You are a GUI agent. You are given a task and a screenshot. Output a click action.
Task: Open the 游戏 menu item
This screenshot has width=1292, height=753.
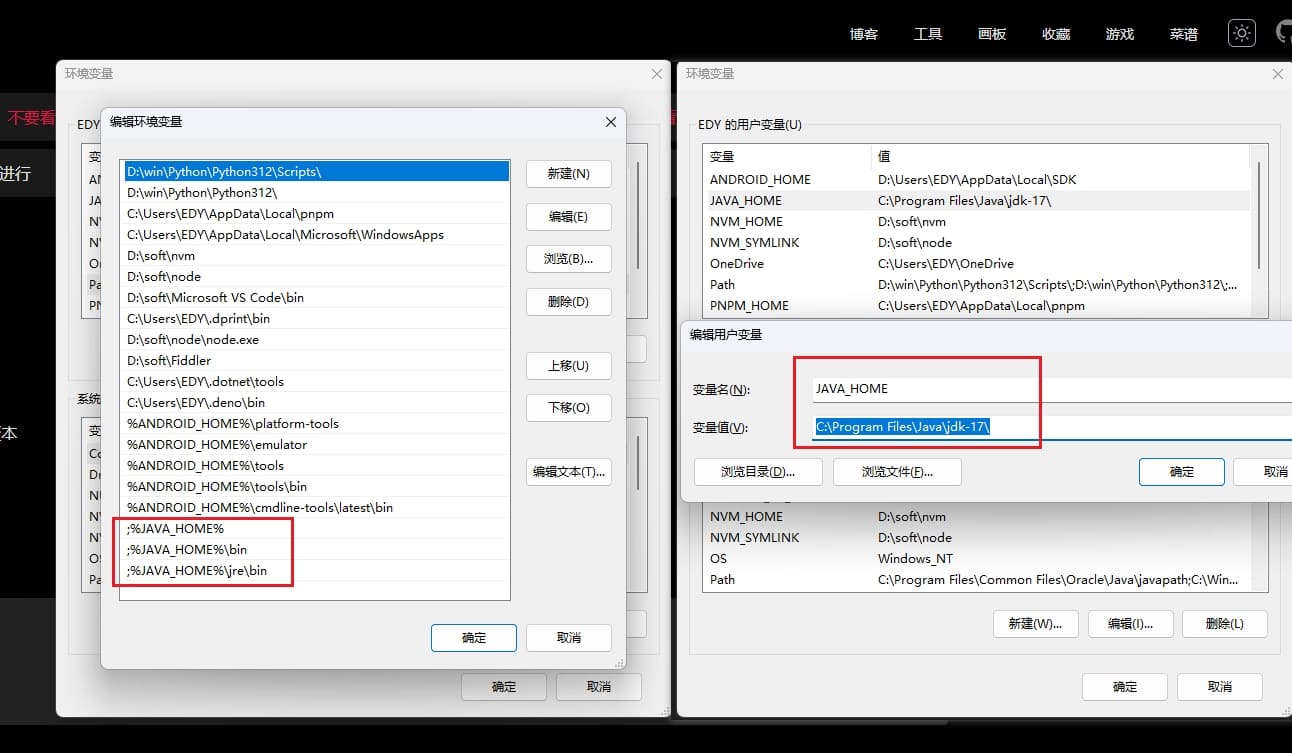point(1120,34)
